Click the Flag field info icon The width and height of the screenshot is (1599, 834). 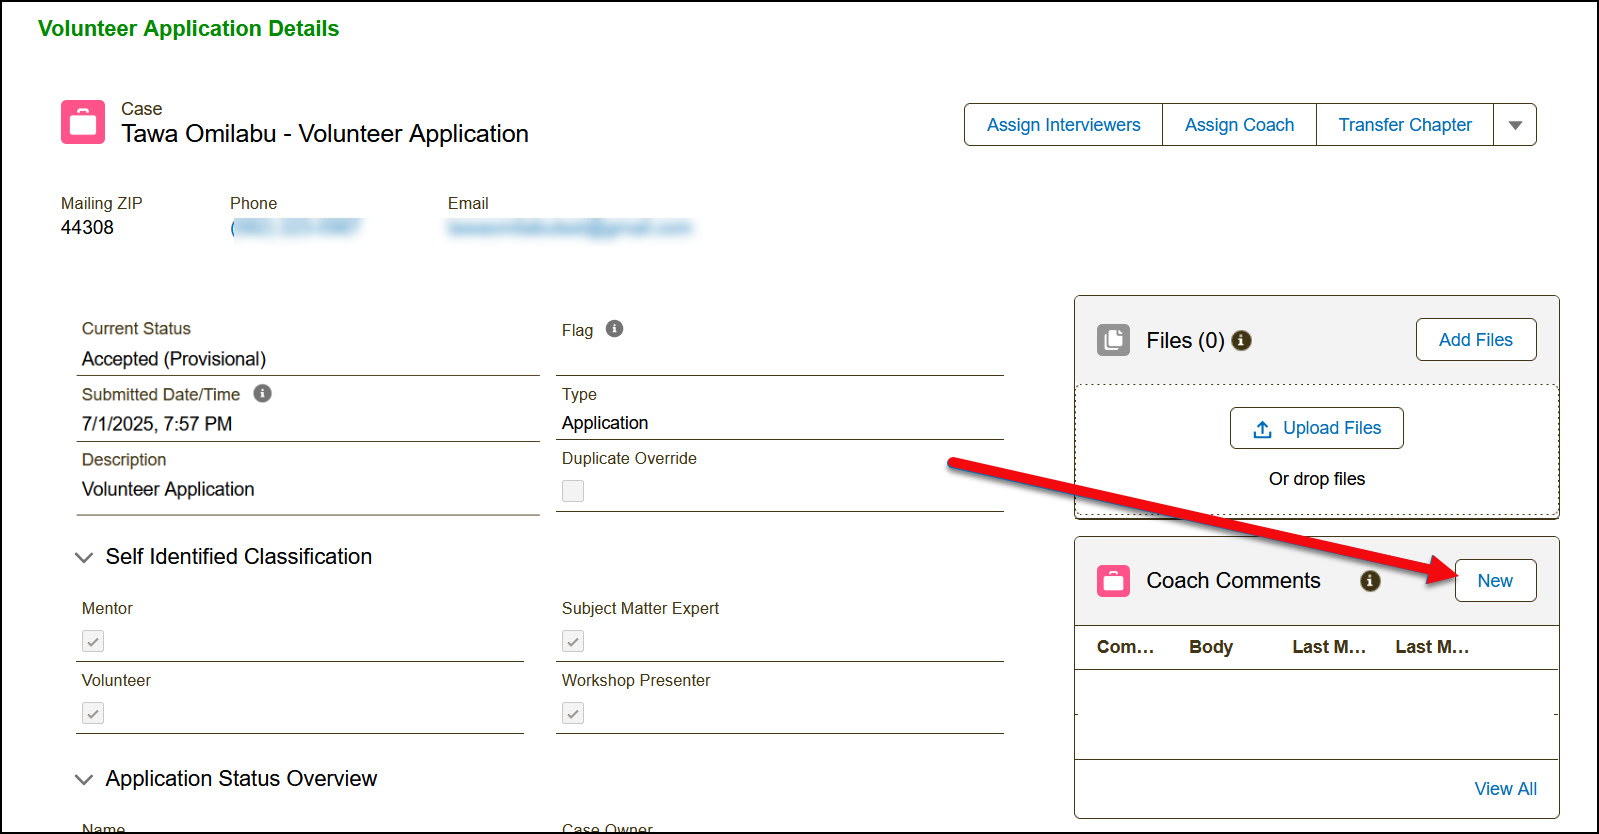615,329
